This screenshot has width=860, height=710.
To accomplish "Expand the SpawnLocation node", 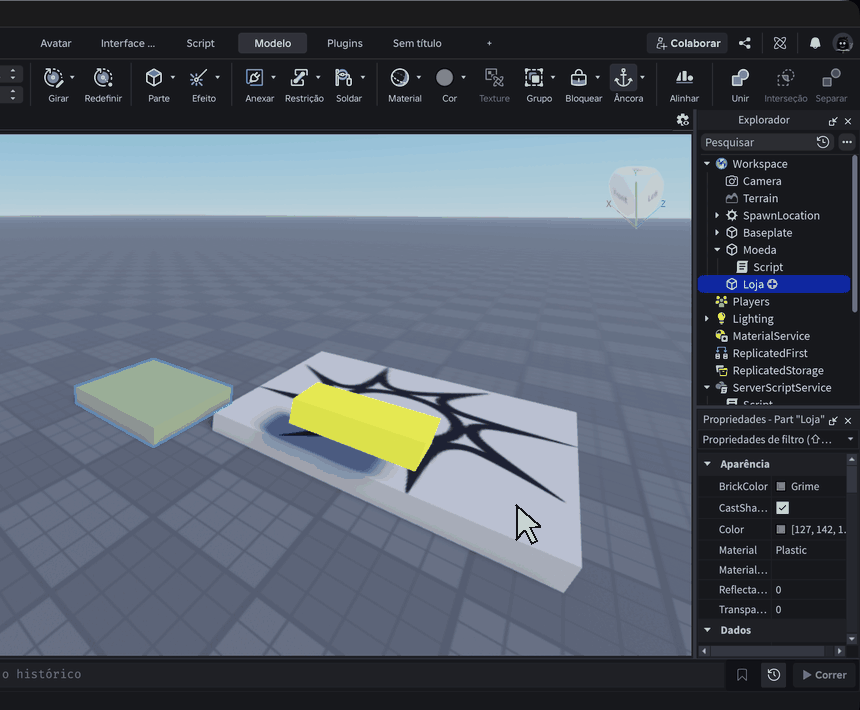I will [x=717, y=215].
